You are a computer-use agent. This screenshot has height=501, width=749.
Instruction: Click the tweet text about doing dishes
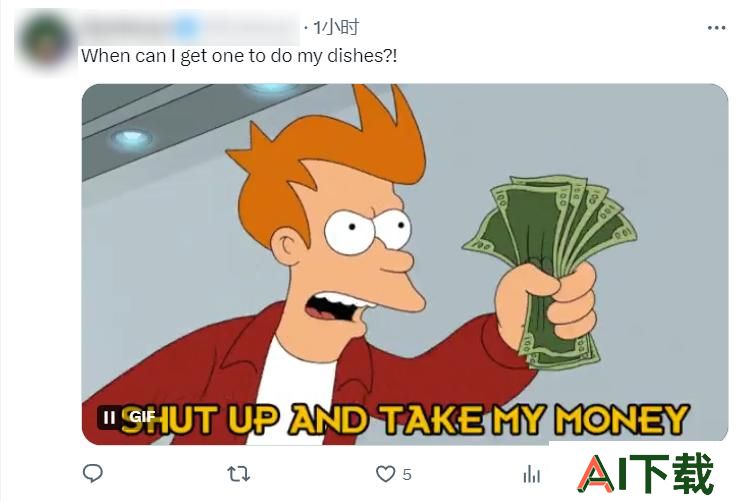point(239,56)
